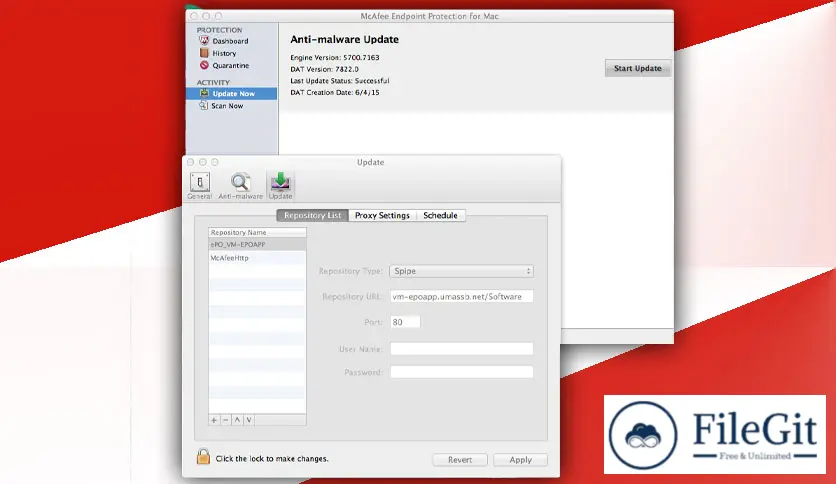Image resolution: width=836 pixels, height=484 pixels.
Task: Open History in the McAfee sidebar
Action: pos(224,53)
